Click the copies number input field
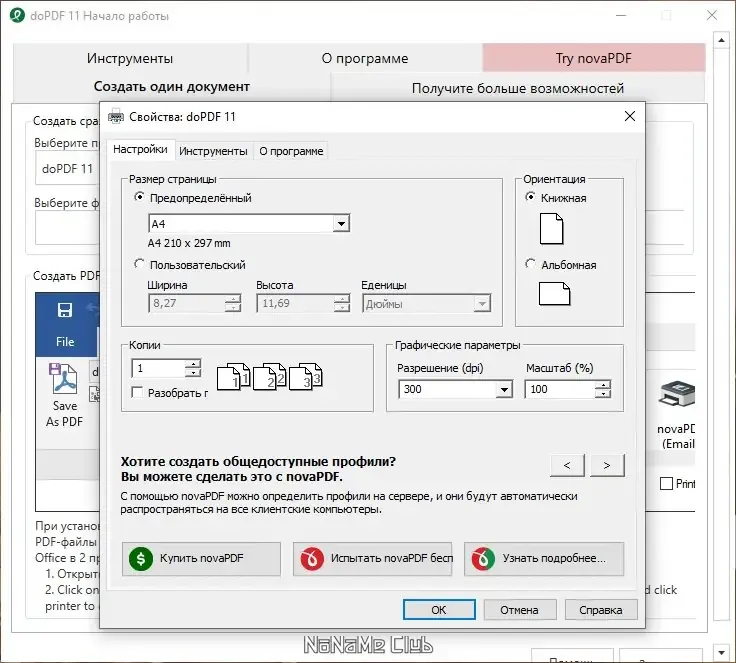This screenshot has width=736, height=663. pos(159,368)
